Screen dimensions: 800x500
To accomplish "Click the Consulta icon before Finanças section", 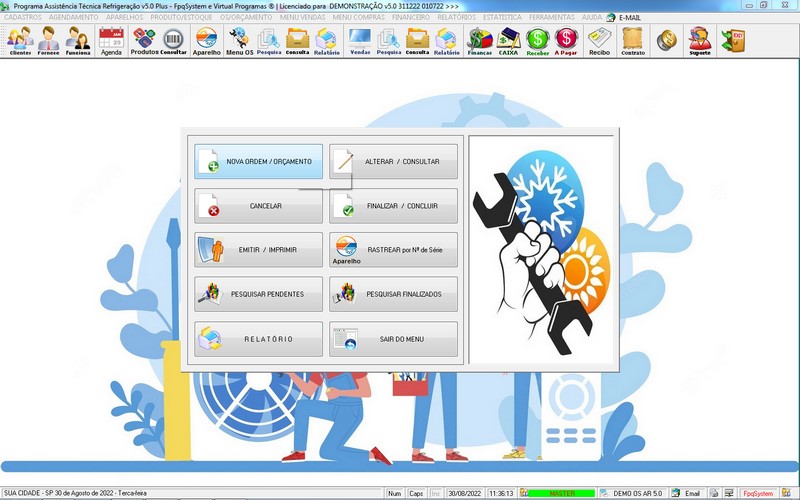I will 417,41.
